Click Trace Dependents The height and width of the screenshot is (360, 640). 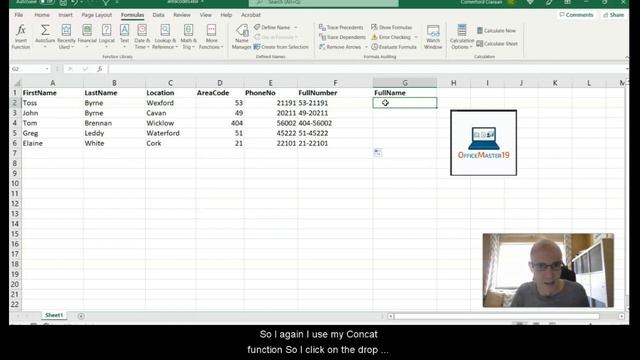tap(342, 37)
